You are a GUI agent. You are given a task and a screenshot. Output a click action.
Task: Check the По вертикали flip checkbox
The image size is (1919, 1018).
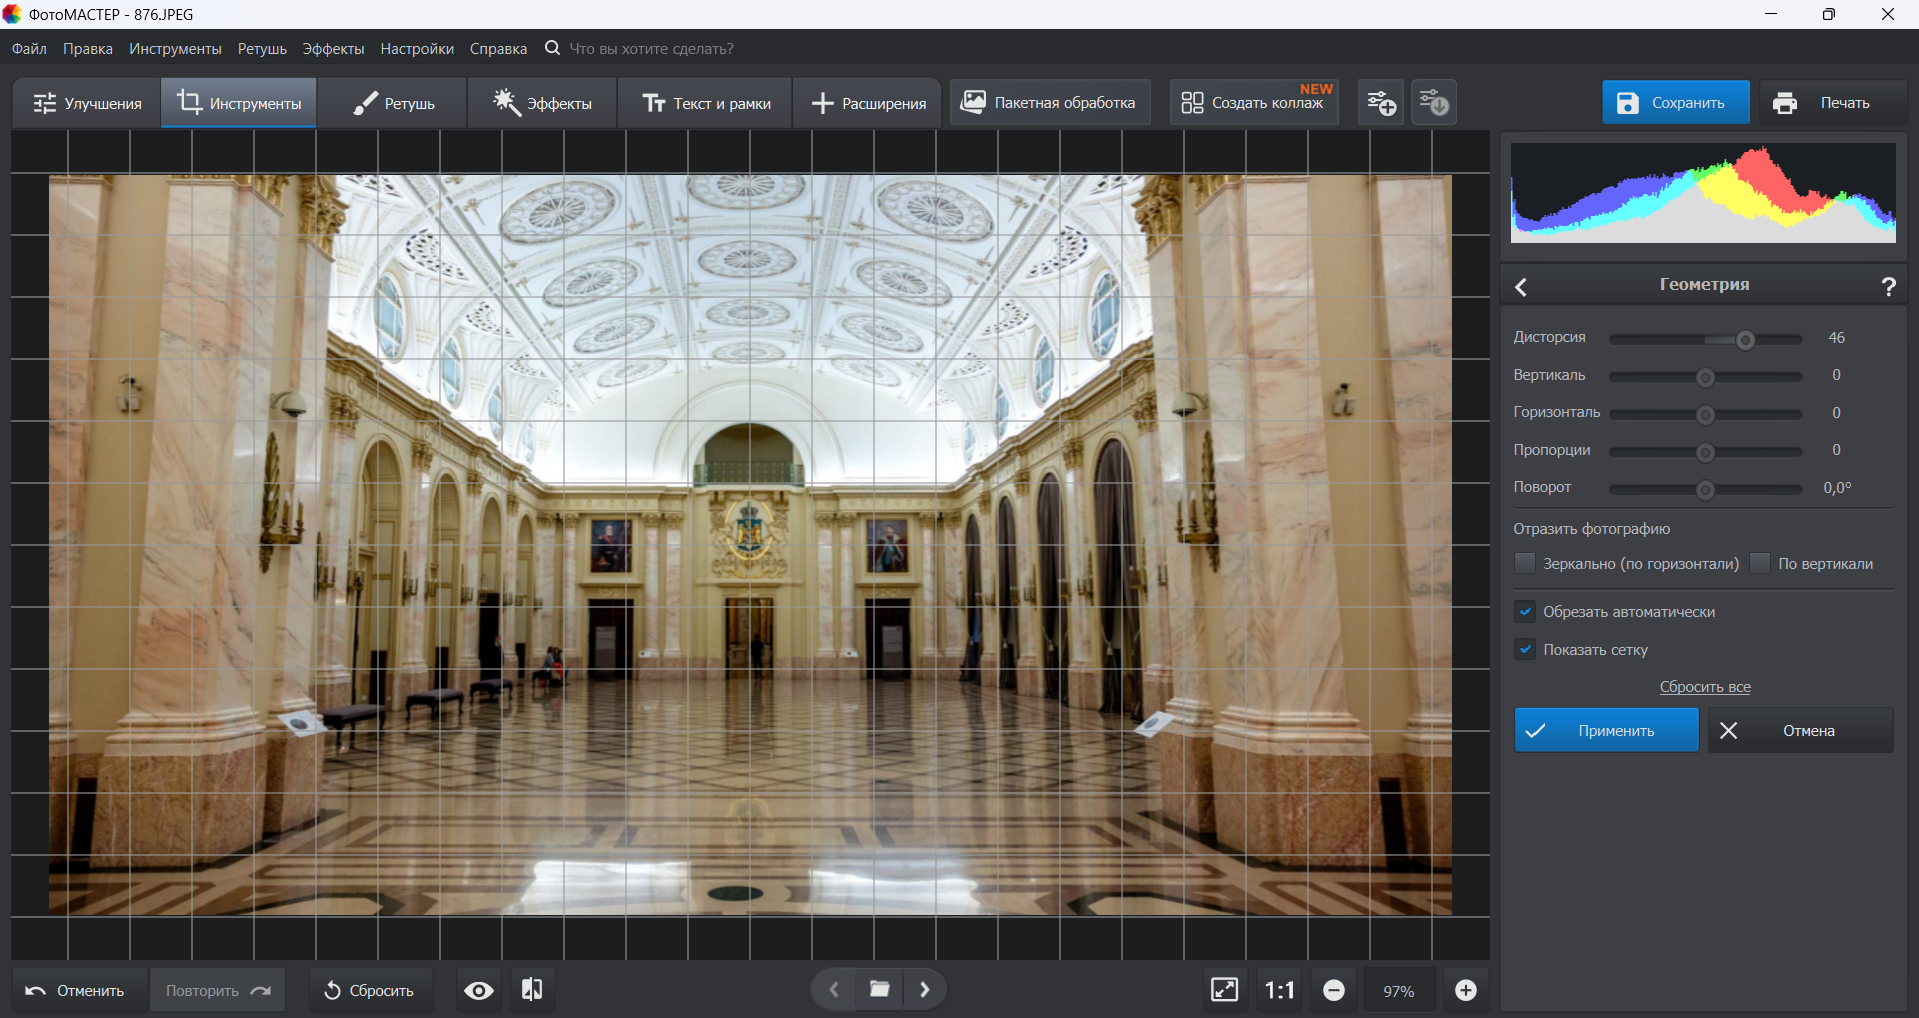click(1760, 564)
